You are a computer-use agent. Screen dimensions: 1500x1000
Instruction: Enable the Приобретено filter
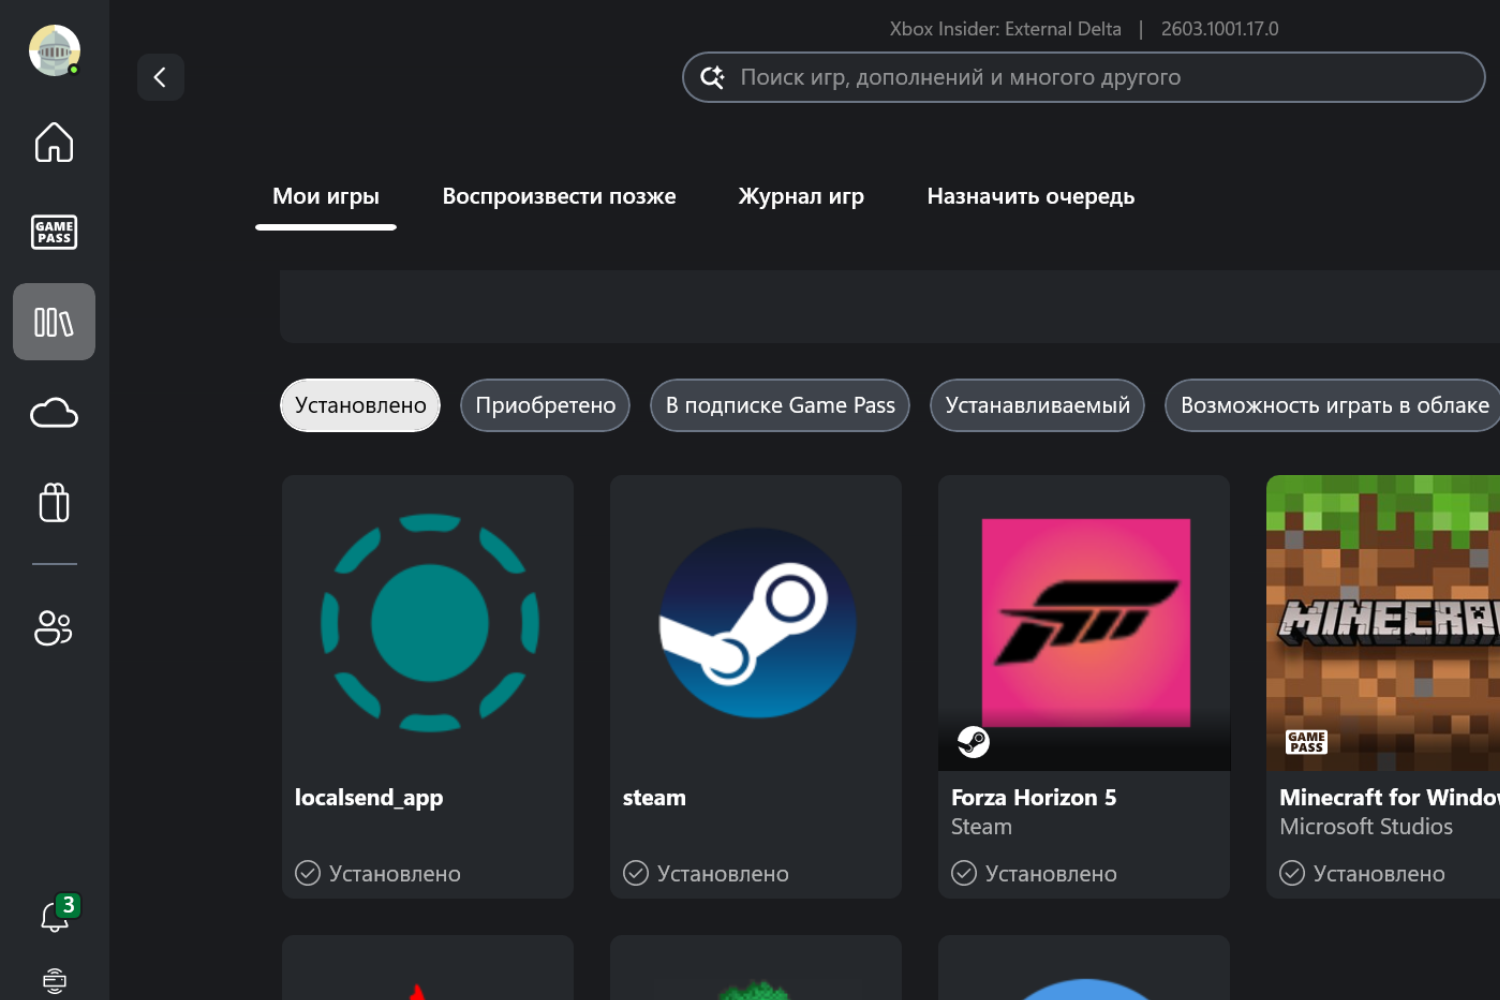(545, 405)
